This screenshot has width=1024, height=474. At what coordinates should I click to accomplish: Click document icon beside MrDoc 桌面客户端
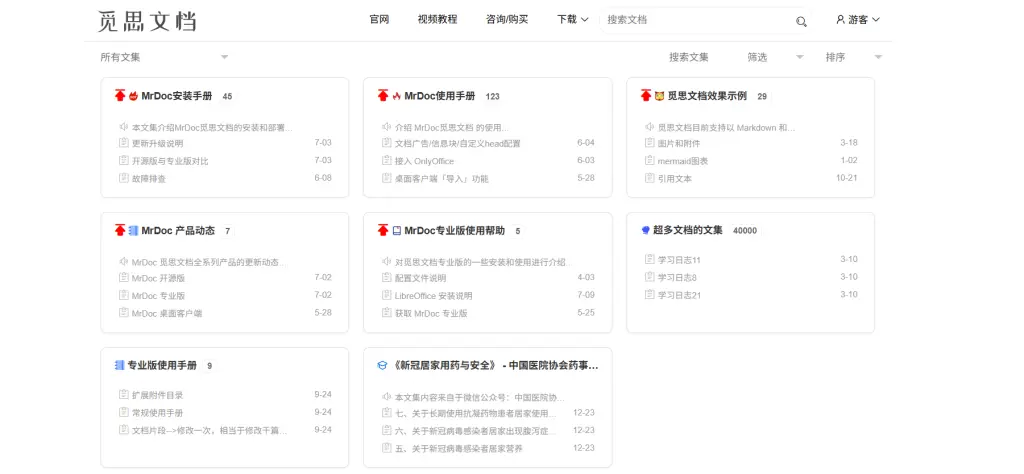[x=123, y=313]
